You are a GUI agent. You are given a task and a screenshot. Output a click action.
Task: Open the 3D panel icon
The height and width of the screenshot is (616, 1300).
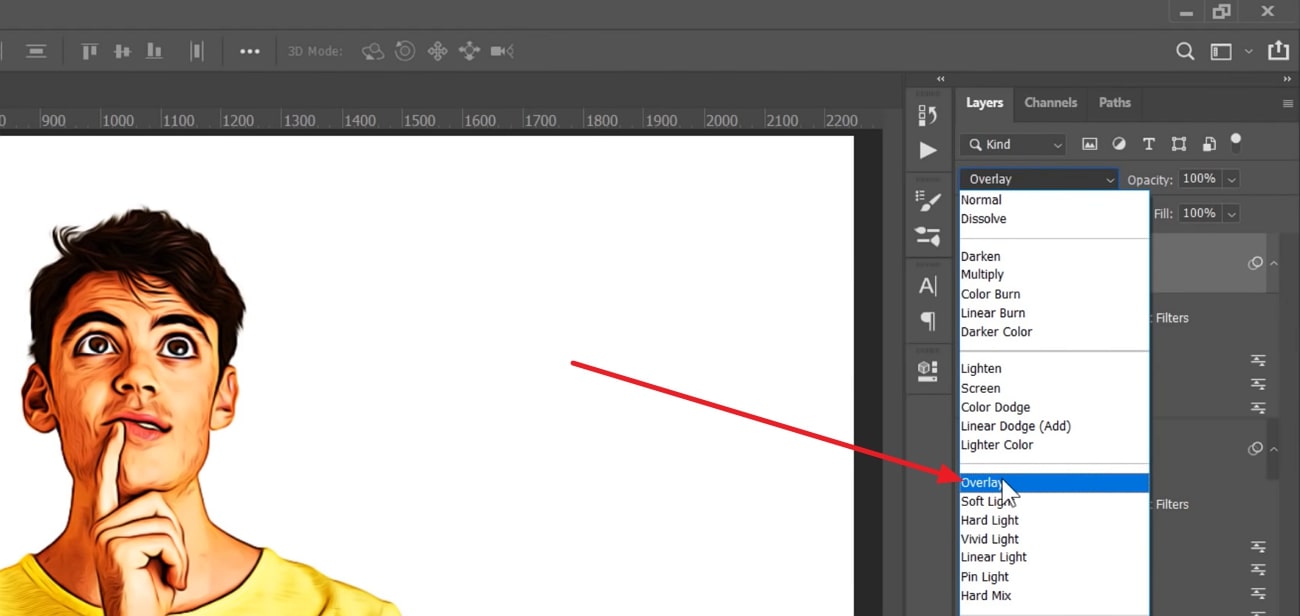click(x=928, y=370)
